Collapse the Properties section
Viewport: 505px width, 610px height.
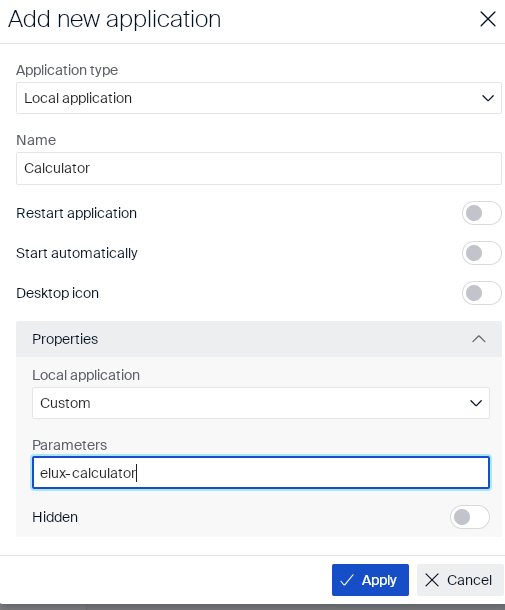[x=259, y=339]
